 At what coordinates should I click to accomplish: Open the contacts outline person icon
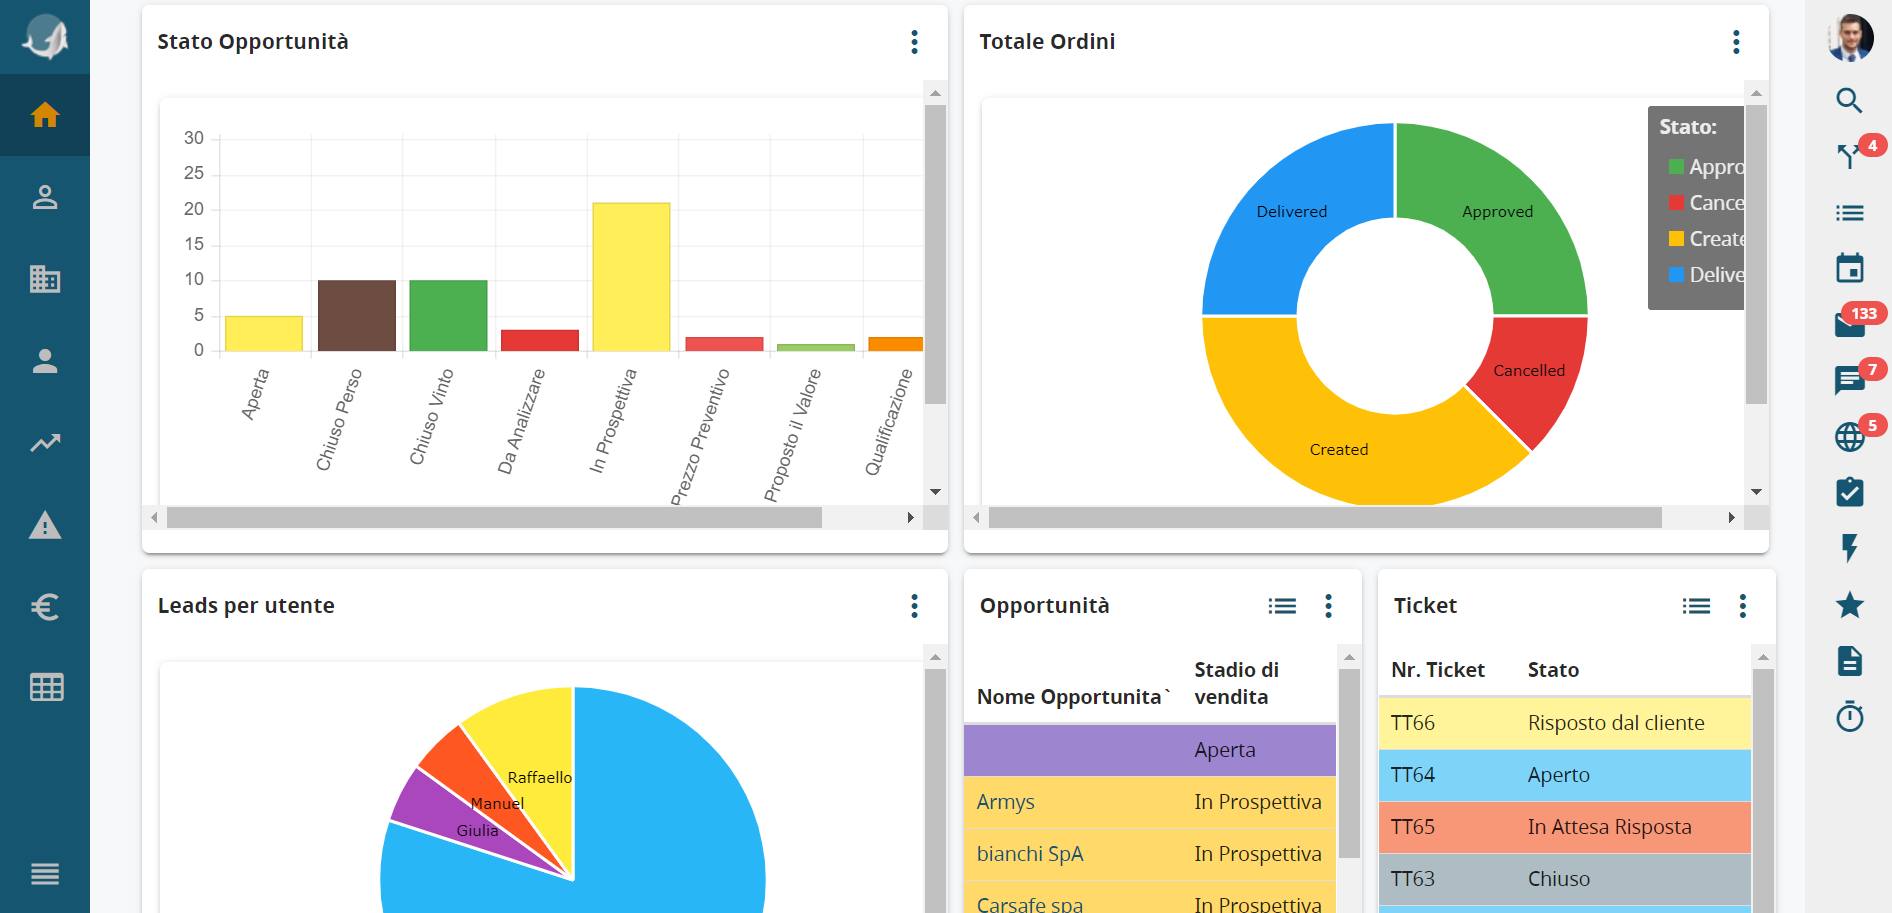(44, 197)
